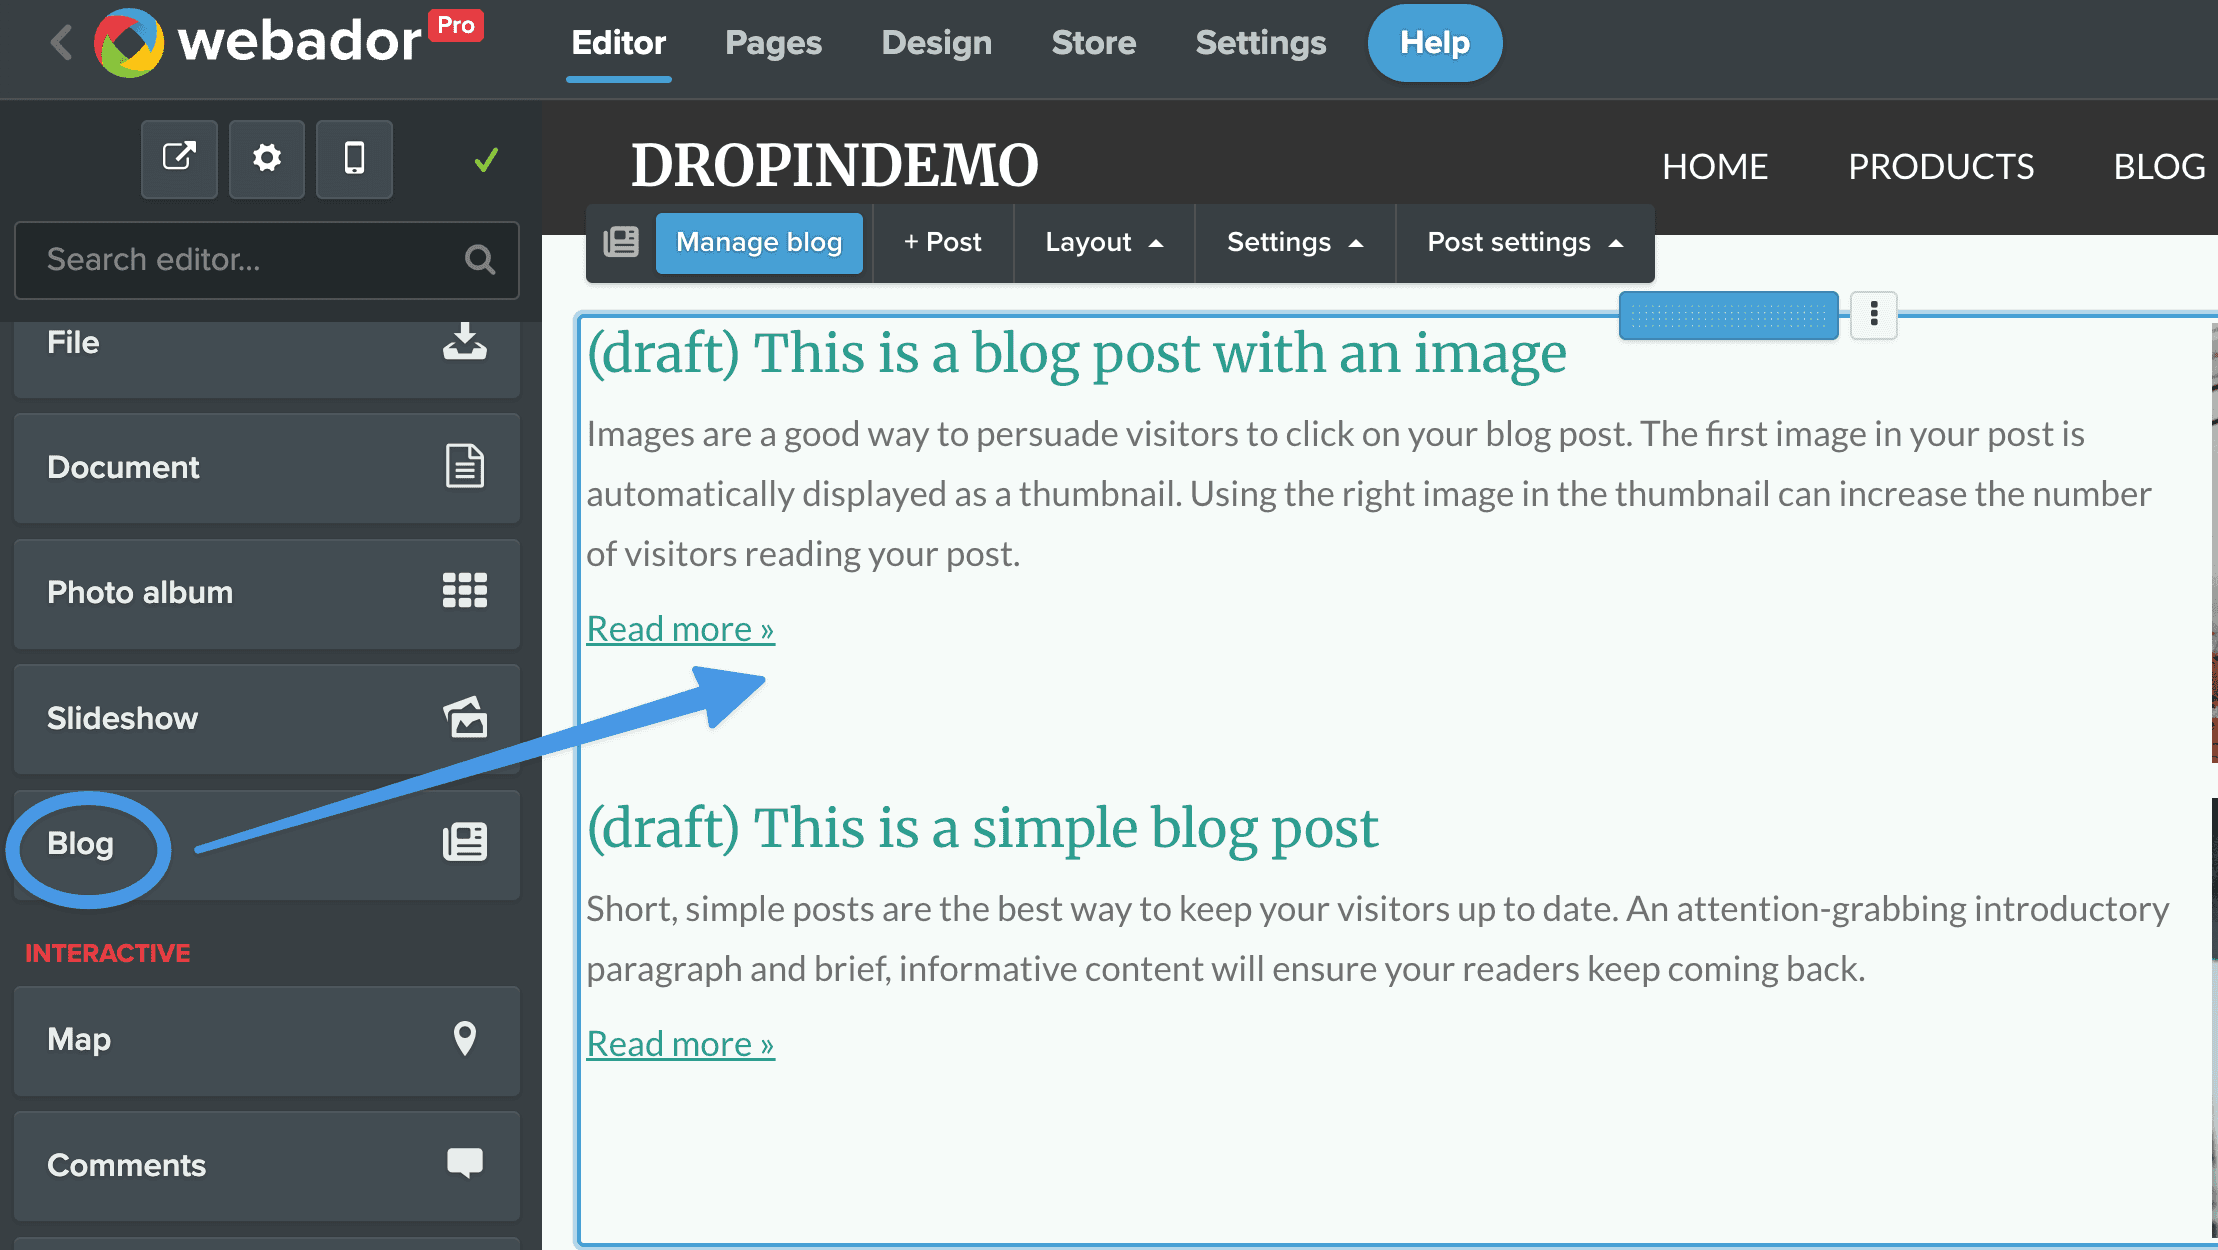This screenshot has width=2218, height=1250.
Task: Click the draft simple blog post title
Action: coord(982,828)
